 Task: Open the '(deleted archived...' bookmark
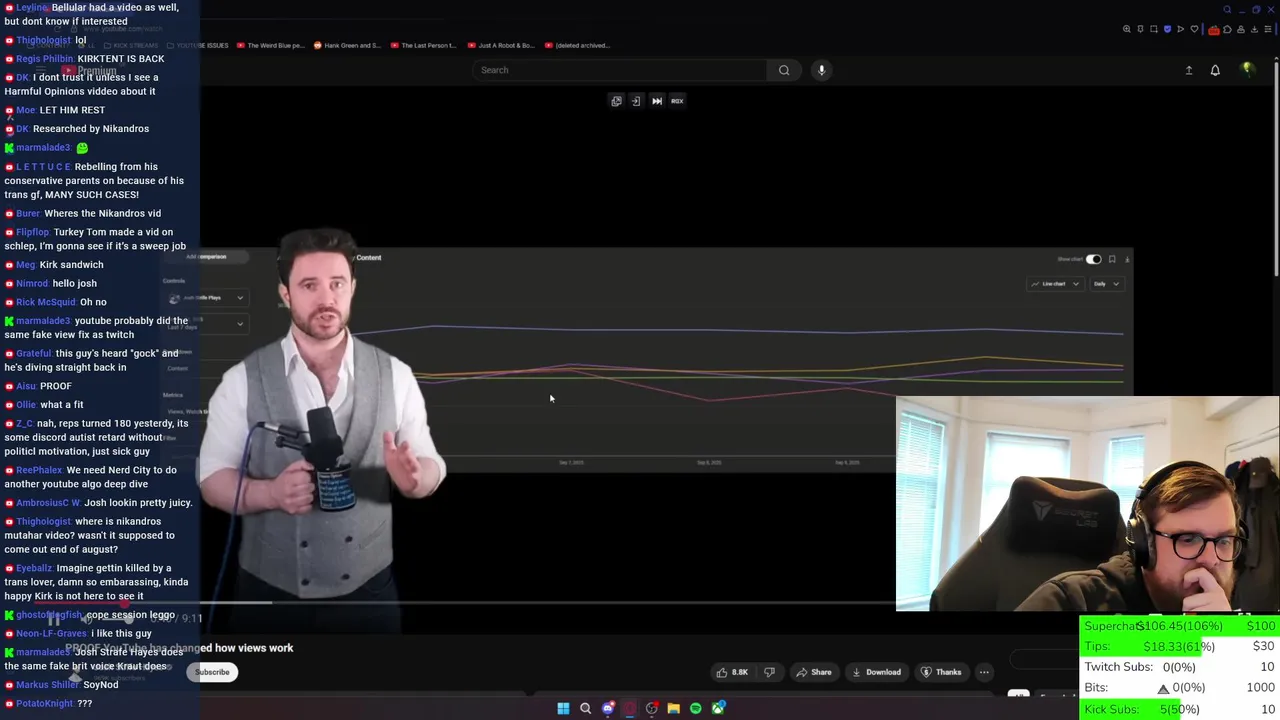click(577, 45)
